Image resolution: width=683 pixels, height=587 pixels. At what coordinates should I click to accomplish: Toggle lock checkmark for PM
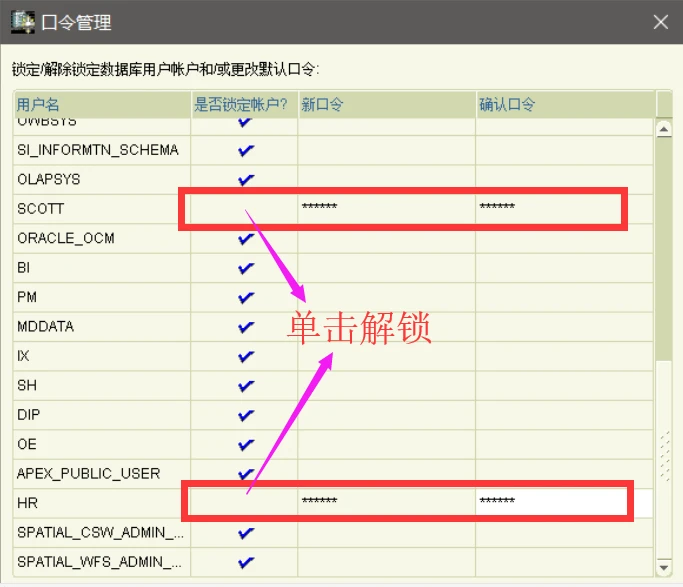tap(246, 297)
